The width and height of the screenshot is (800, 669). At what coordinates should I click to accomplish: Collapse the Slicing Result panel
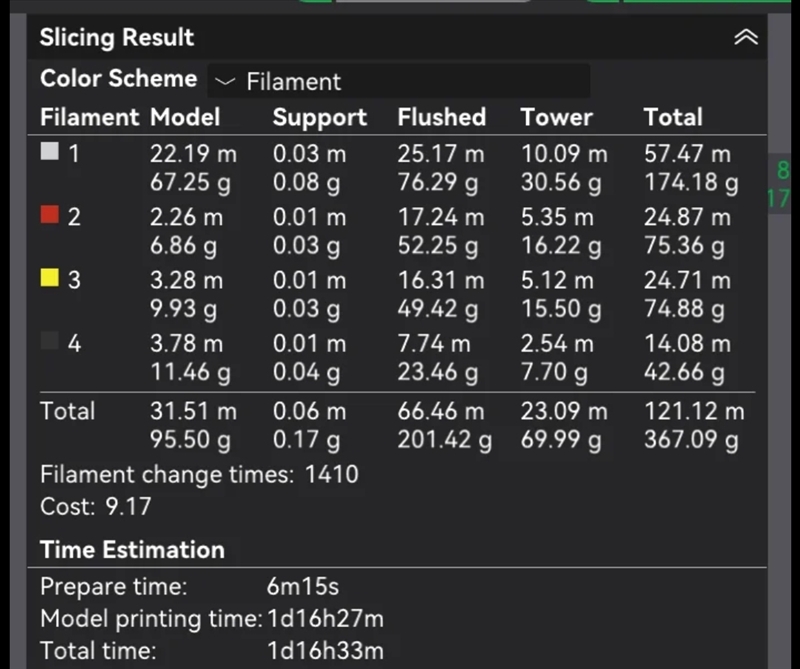746,38
